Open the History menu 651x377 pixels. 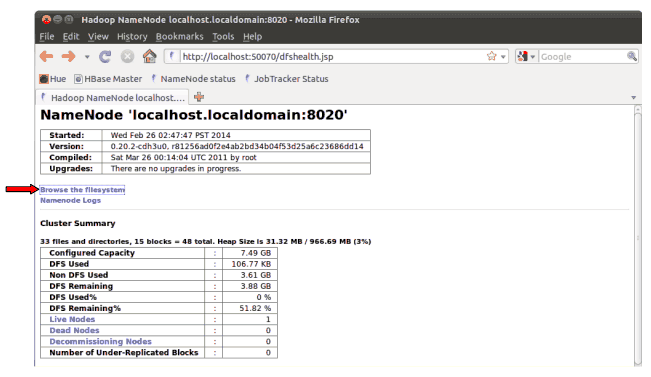[x=132, y=37]
